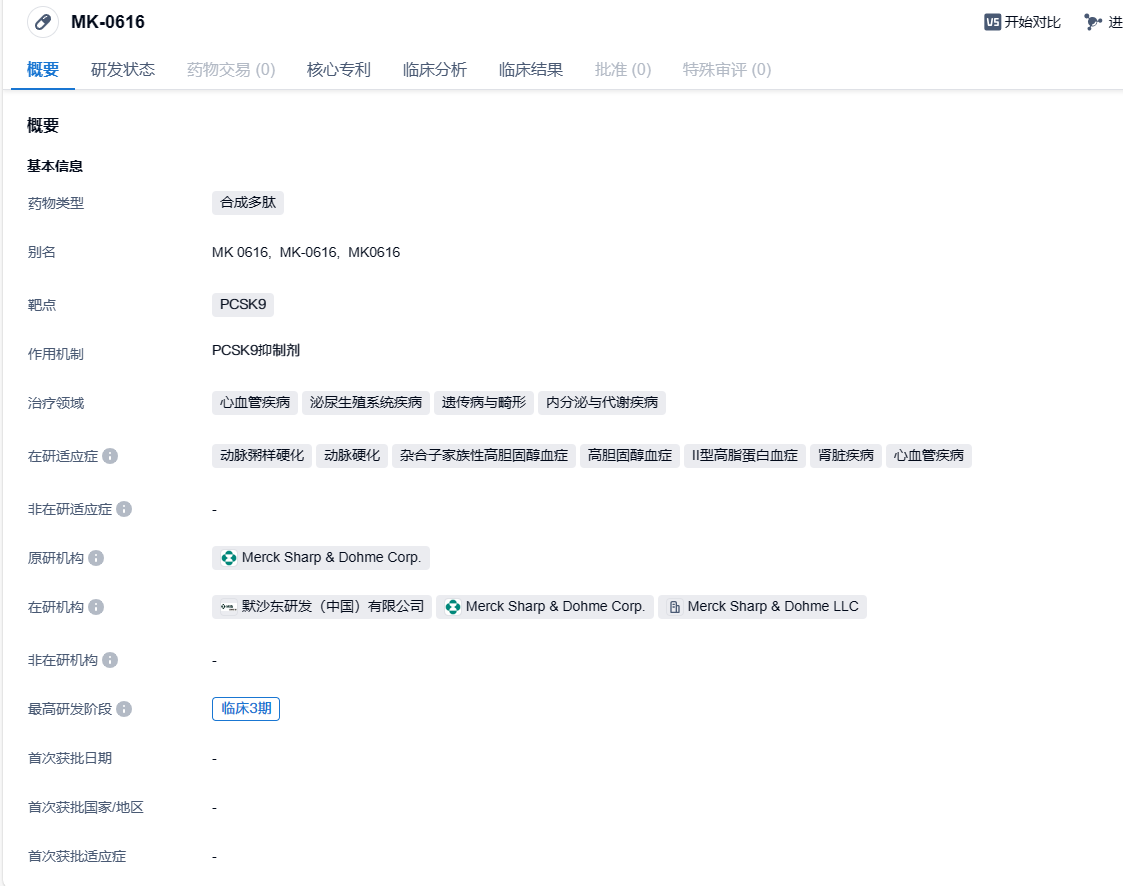Select the 心血管疾病 therapeutic area tag

click(255, 403)
